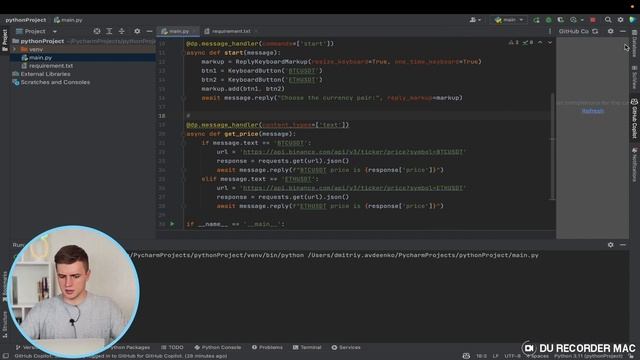Screen dimensions: 640x360
Task: Open the Database side tool tab
Action: coord(634,44)
